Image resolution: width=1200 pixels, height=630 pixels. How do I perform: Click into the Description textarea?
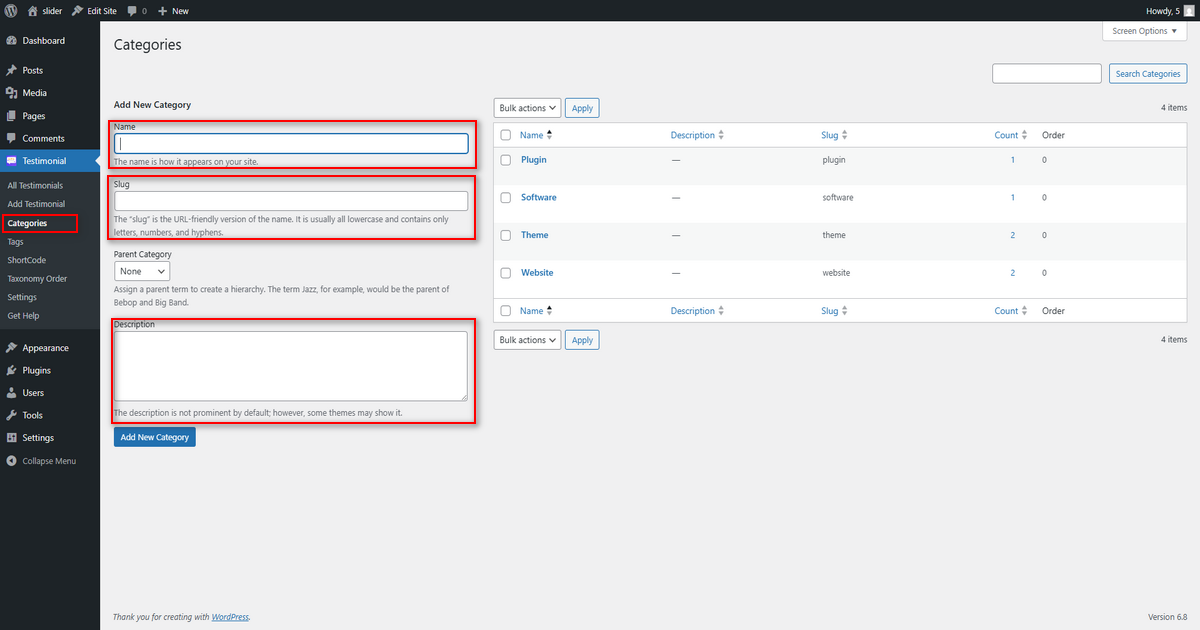291,366
